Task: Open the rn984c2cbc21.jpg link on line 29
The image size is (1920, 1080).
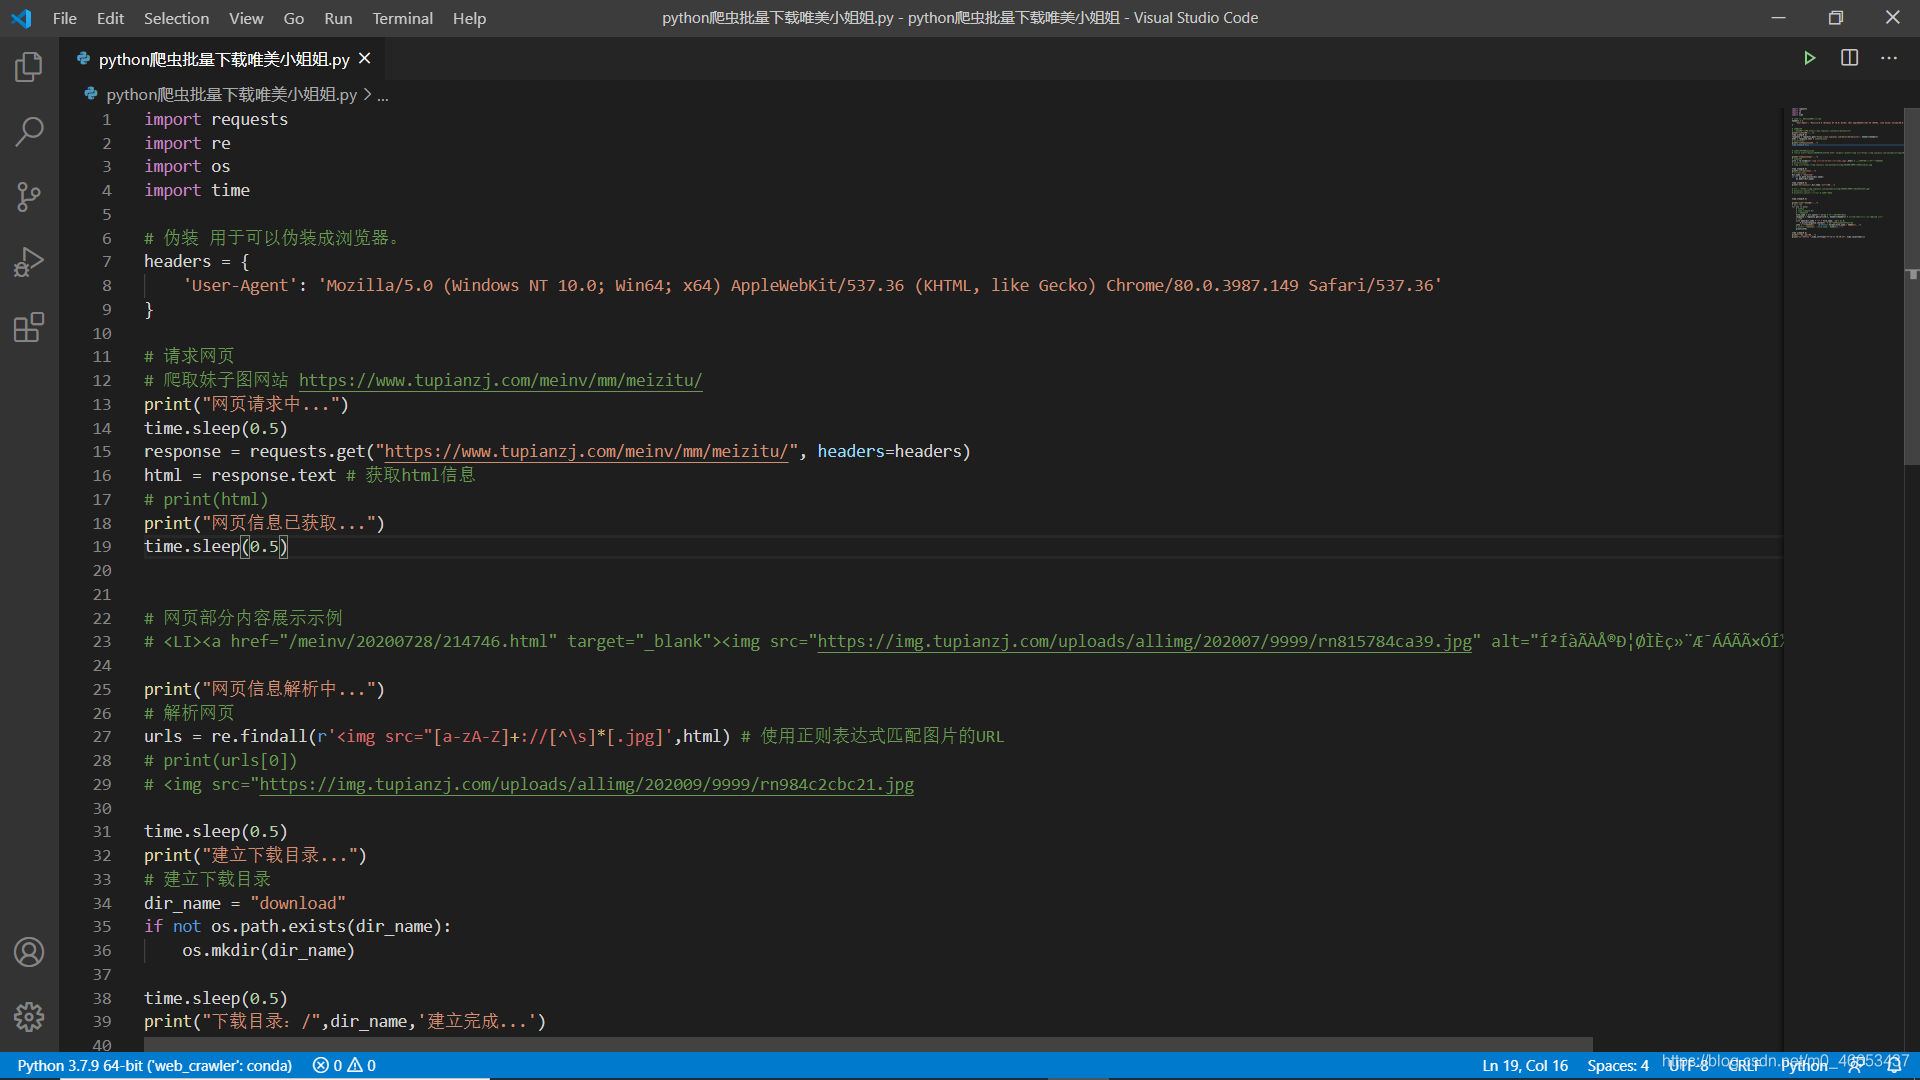Action: pyautogui.click(x=586, y=784)
